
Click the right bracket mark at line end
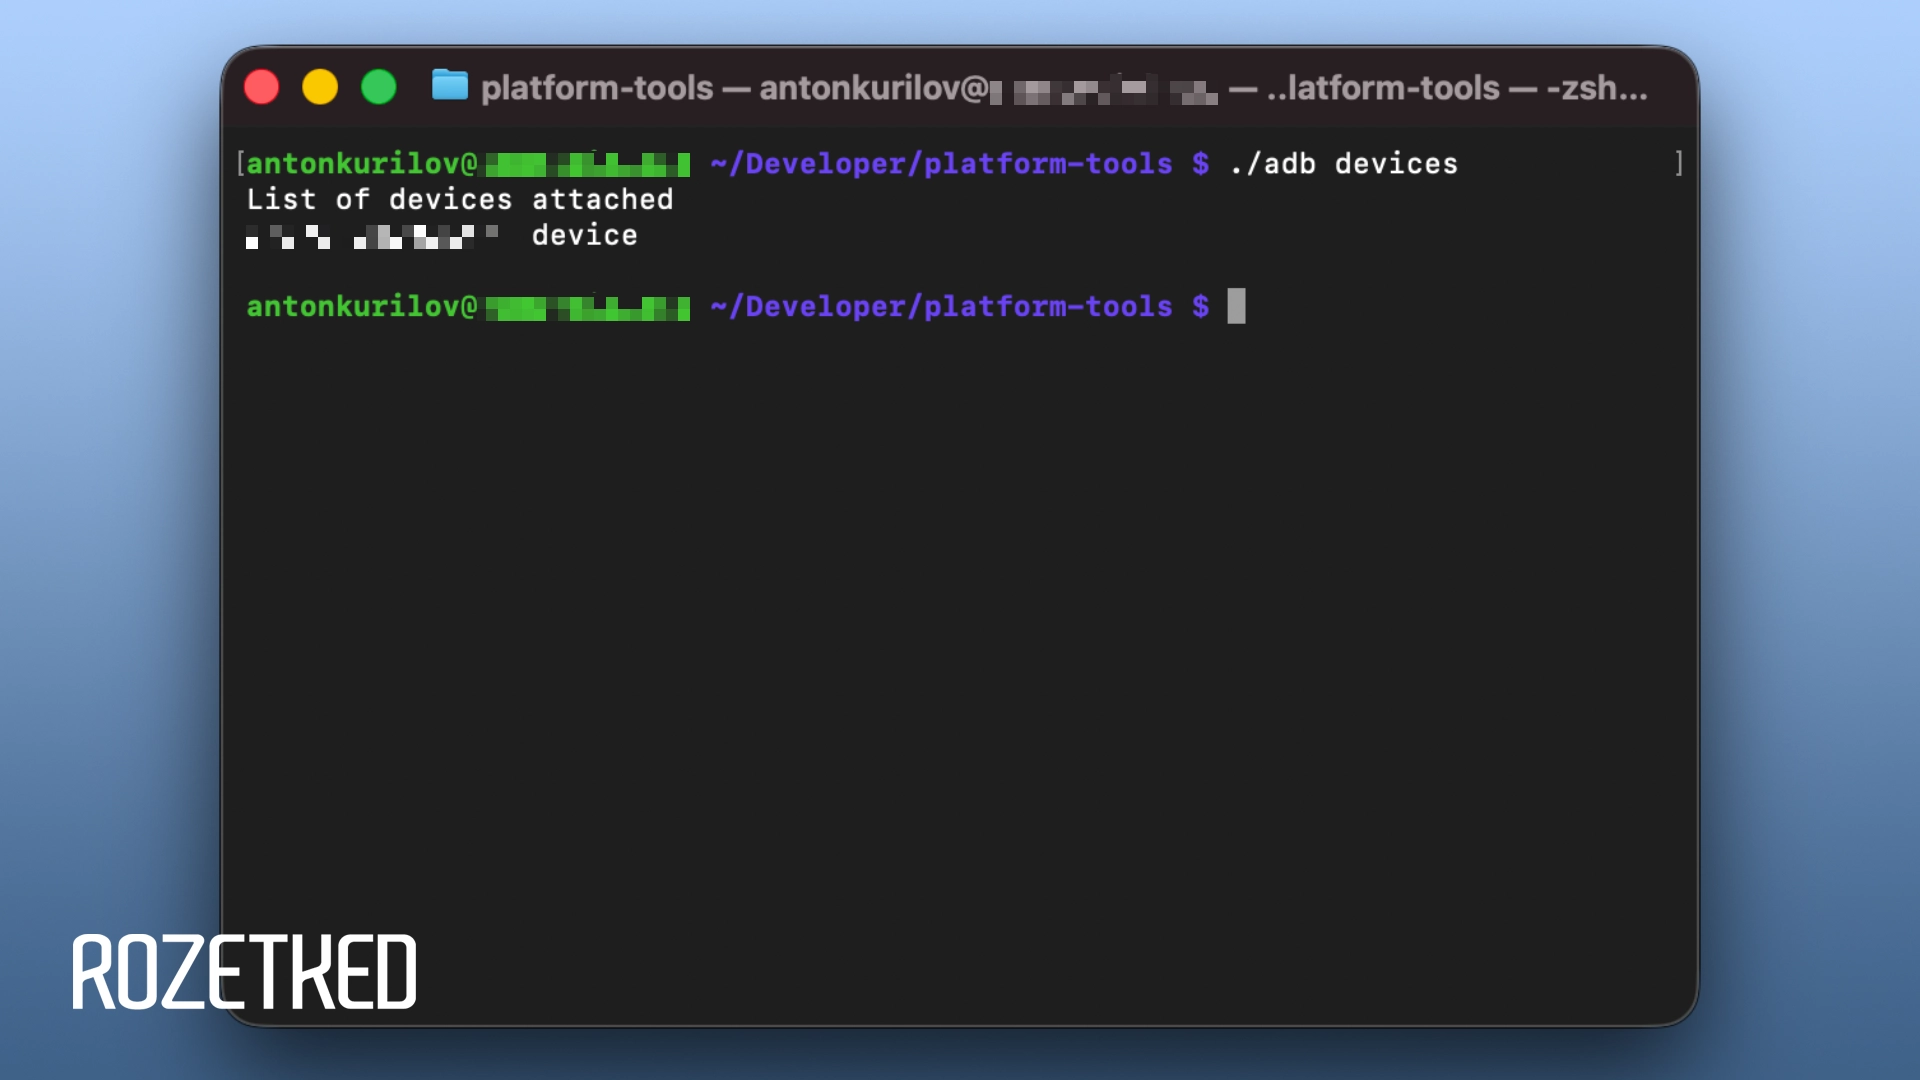pos(1679,163)
